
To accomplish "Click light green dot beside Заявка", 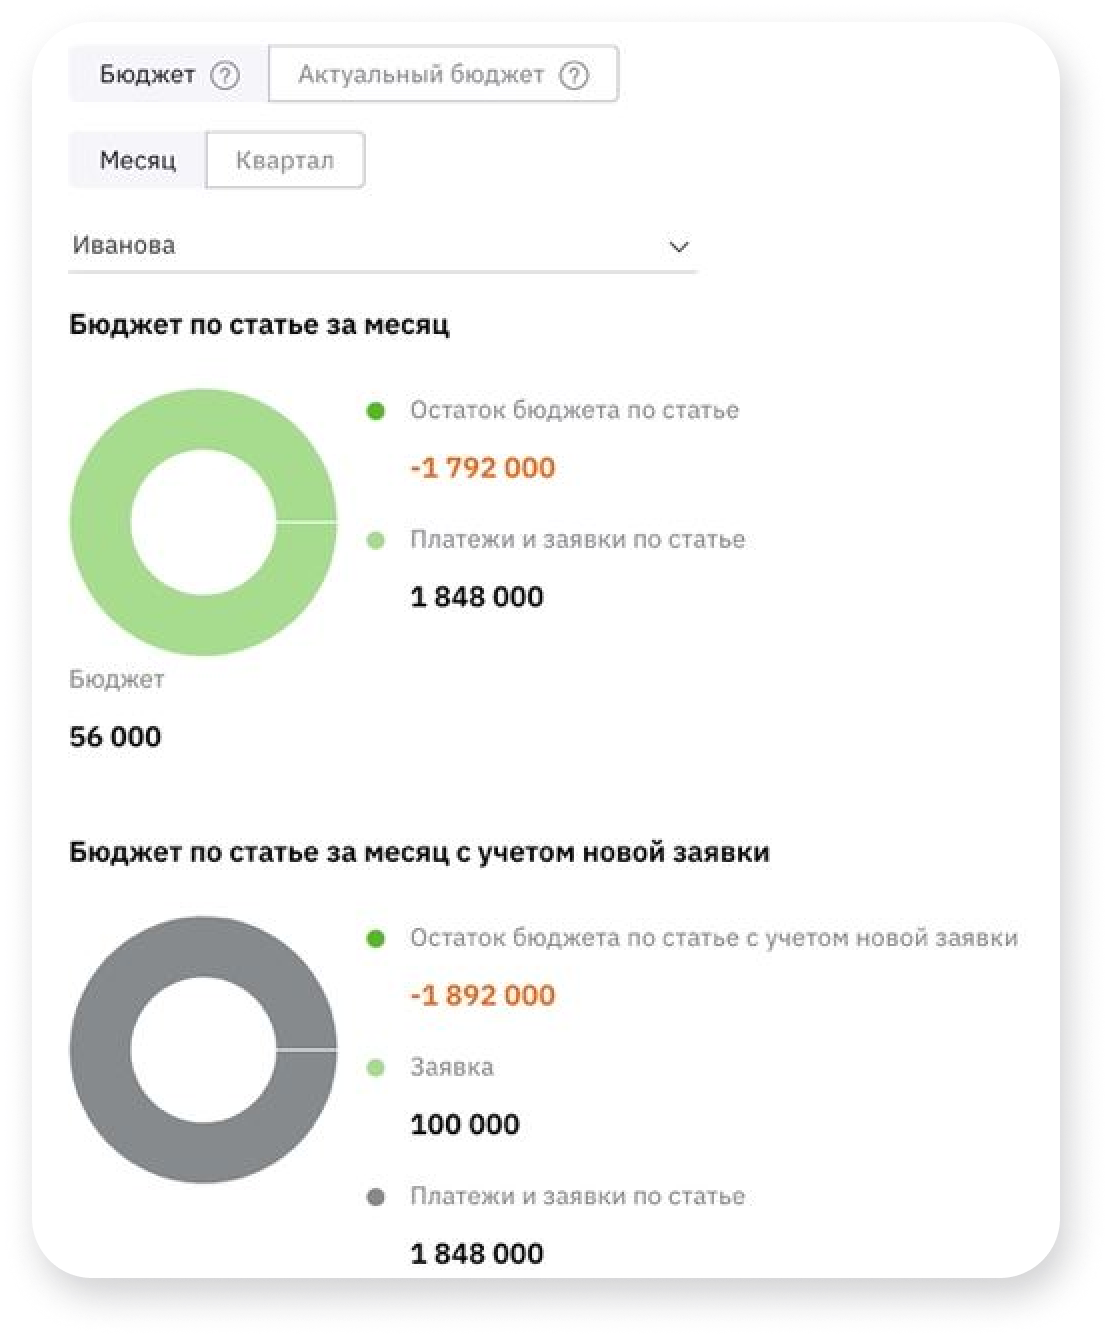I will coord(376,1068).
